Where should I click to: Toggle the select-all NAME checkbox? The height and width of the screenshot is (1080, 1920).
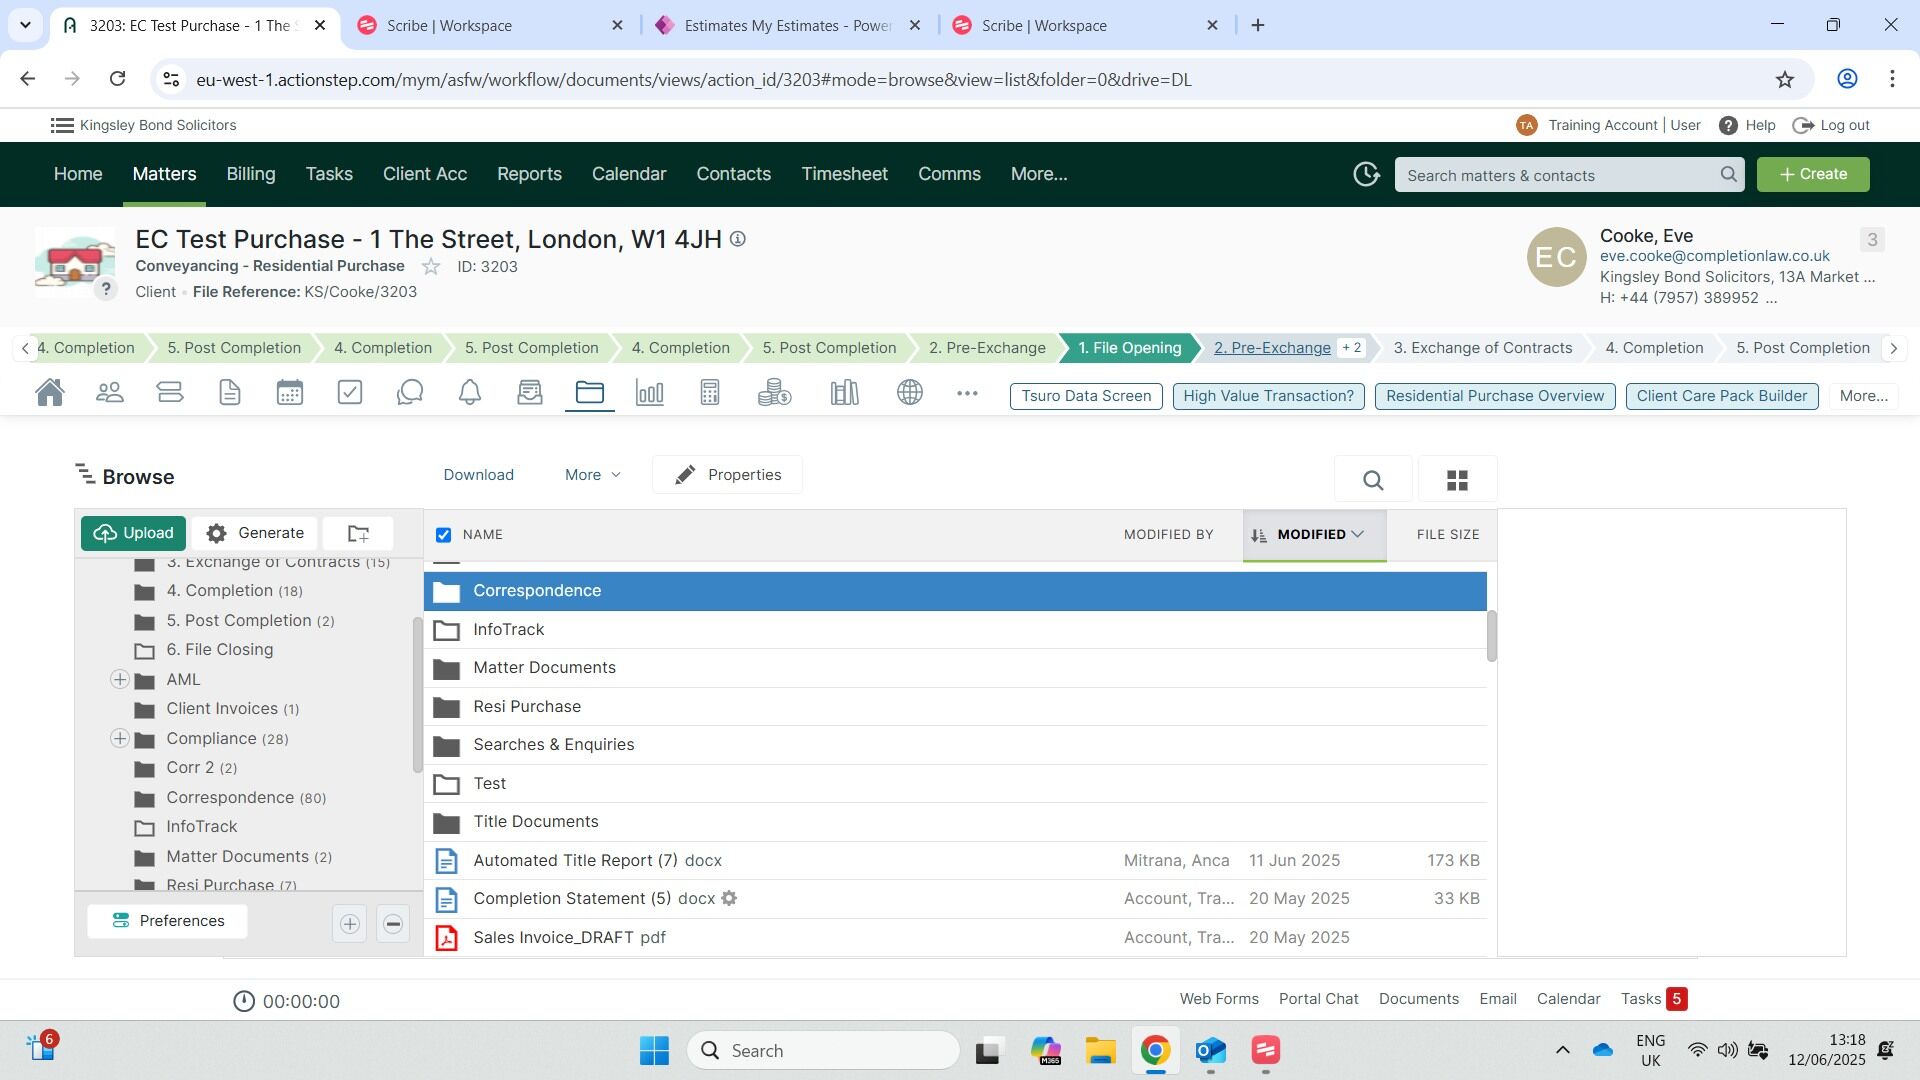[x=444, y=535]
